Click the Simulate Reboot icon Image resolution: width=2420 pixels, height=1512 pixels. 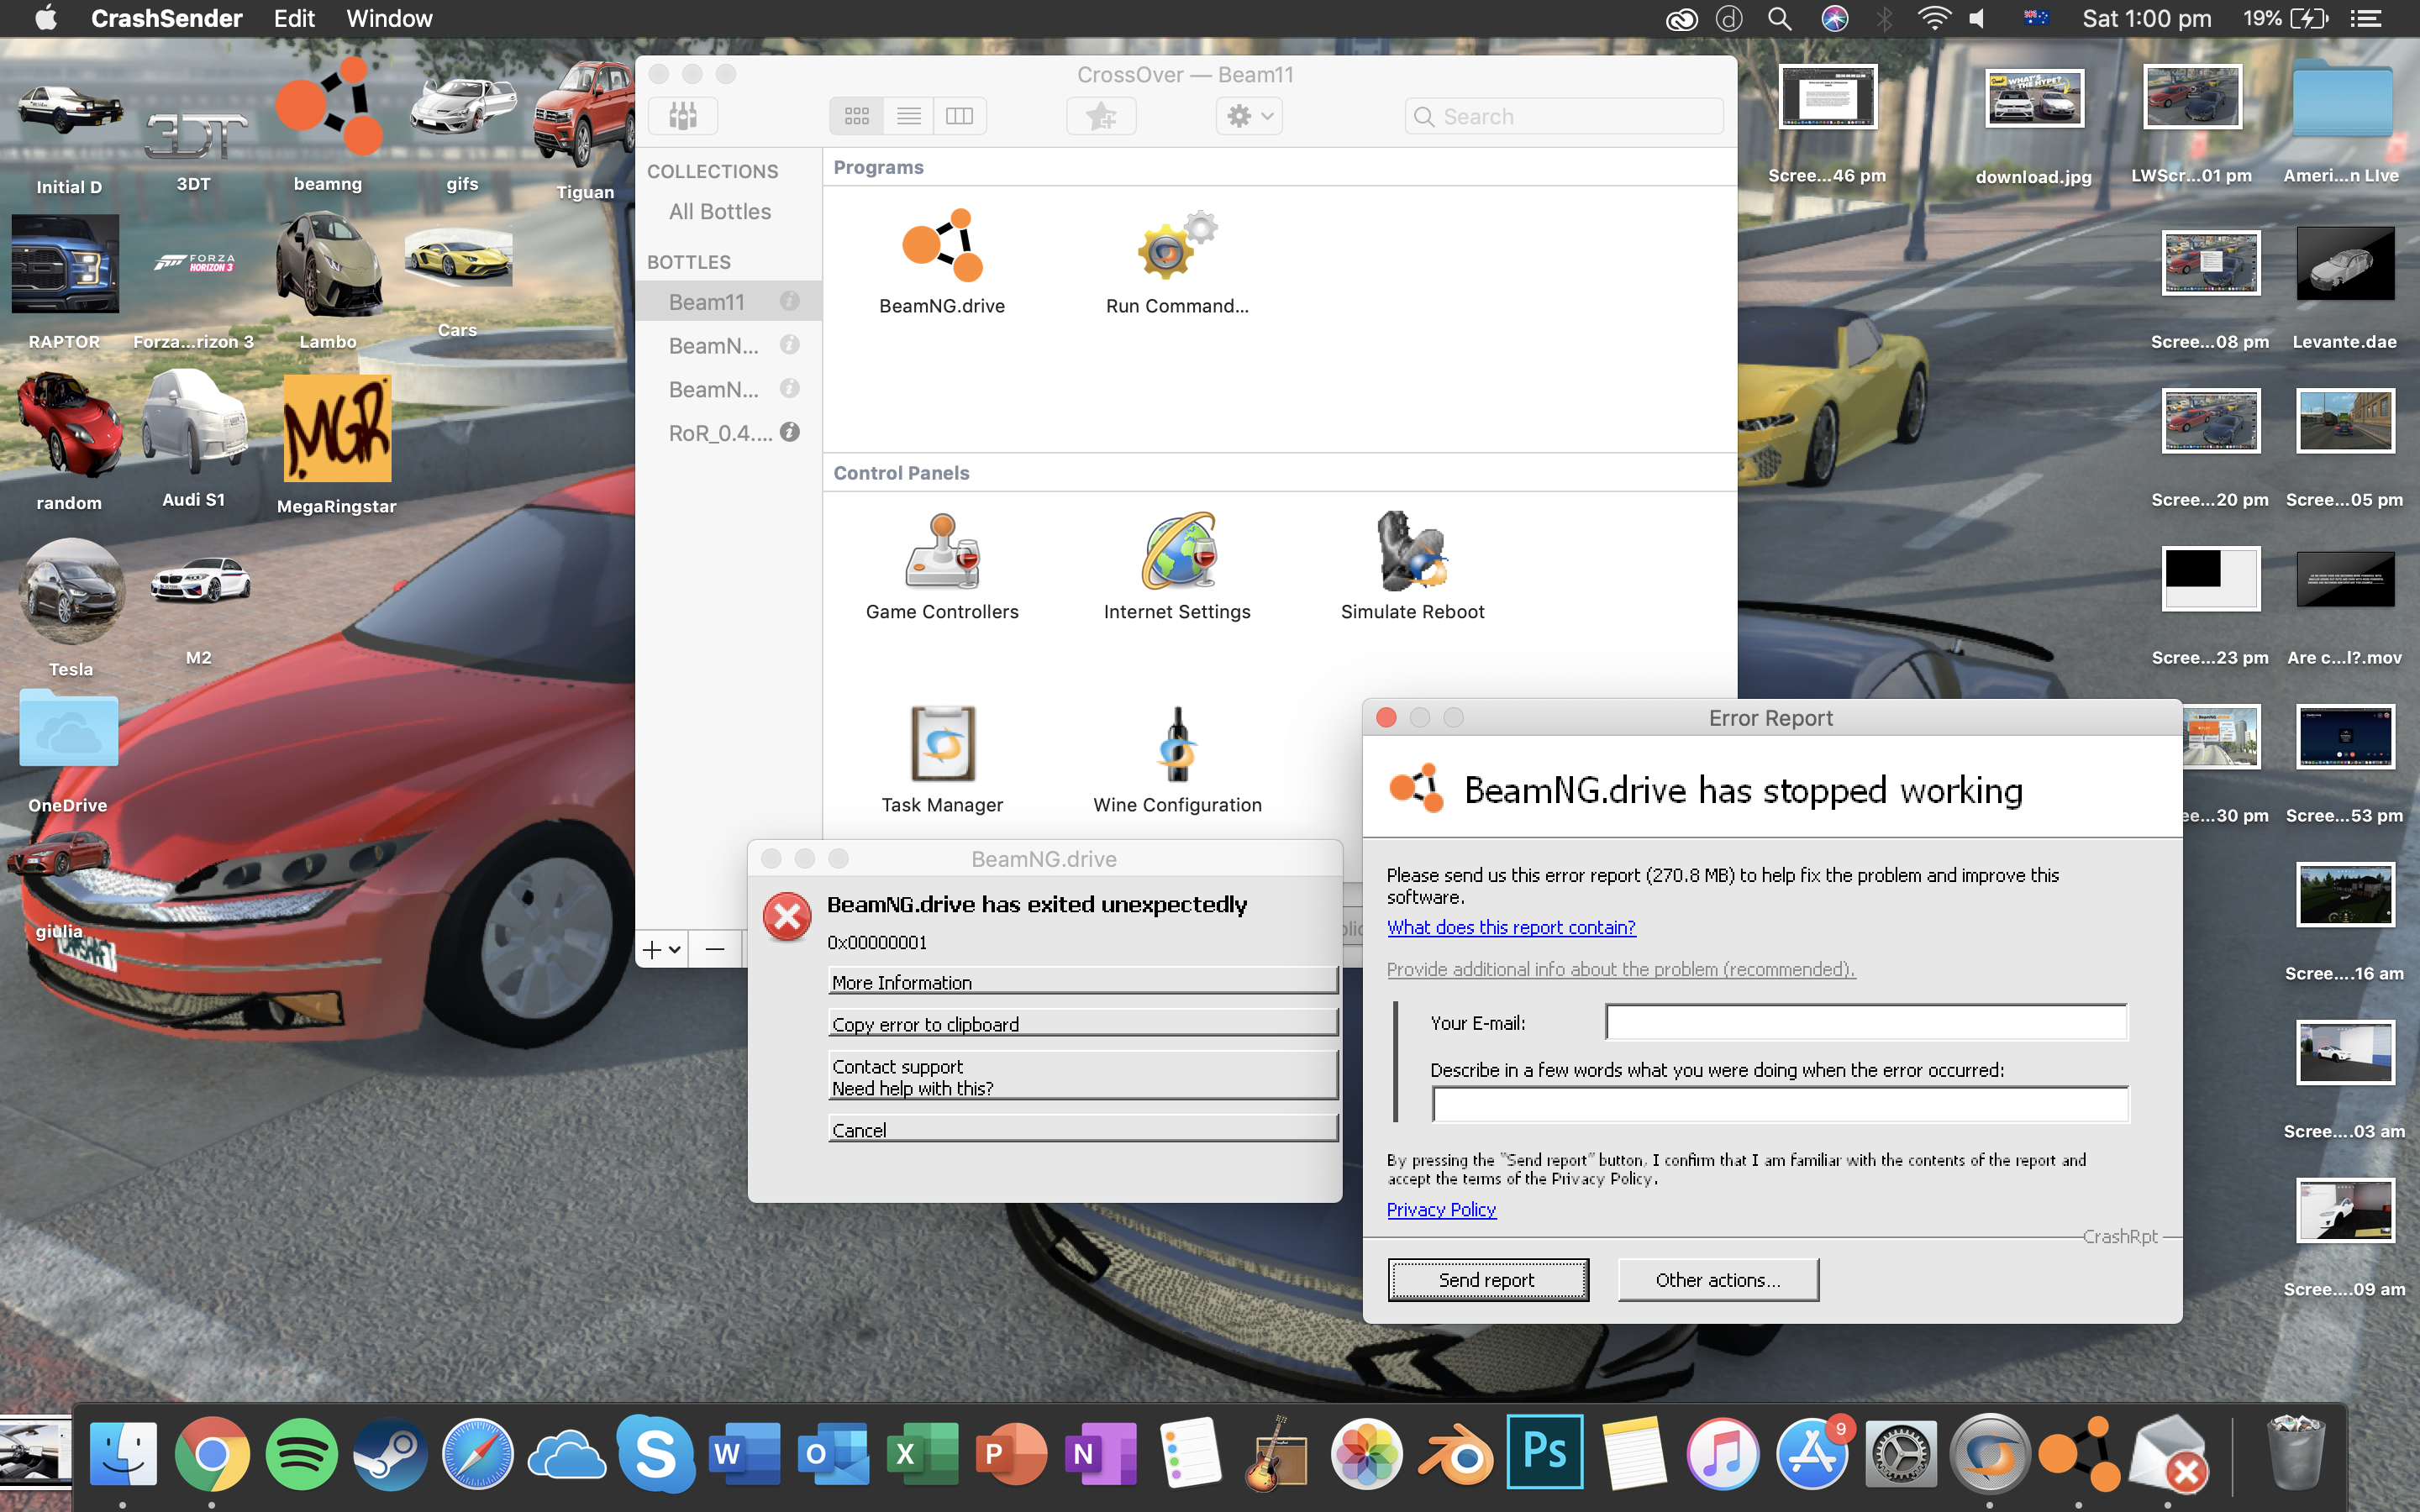1411,551
